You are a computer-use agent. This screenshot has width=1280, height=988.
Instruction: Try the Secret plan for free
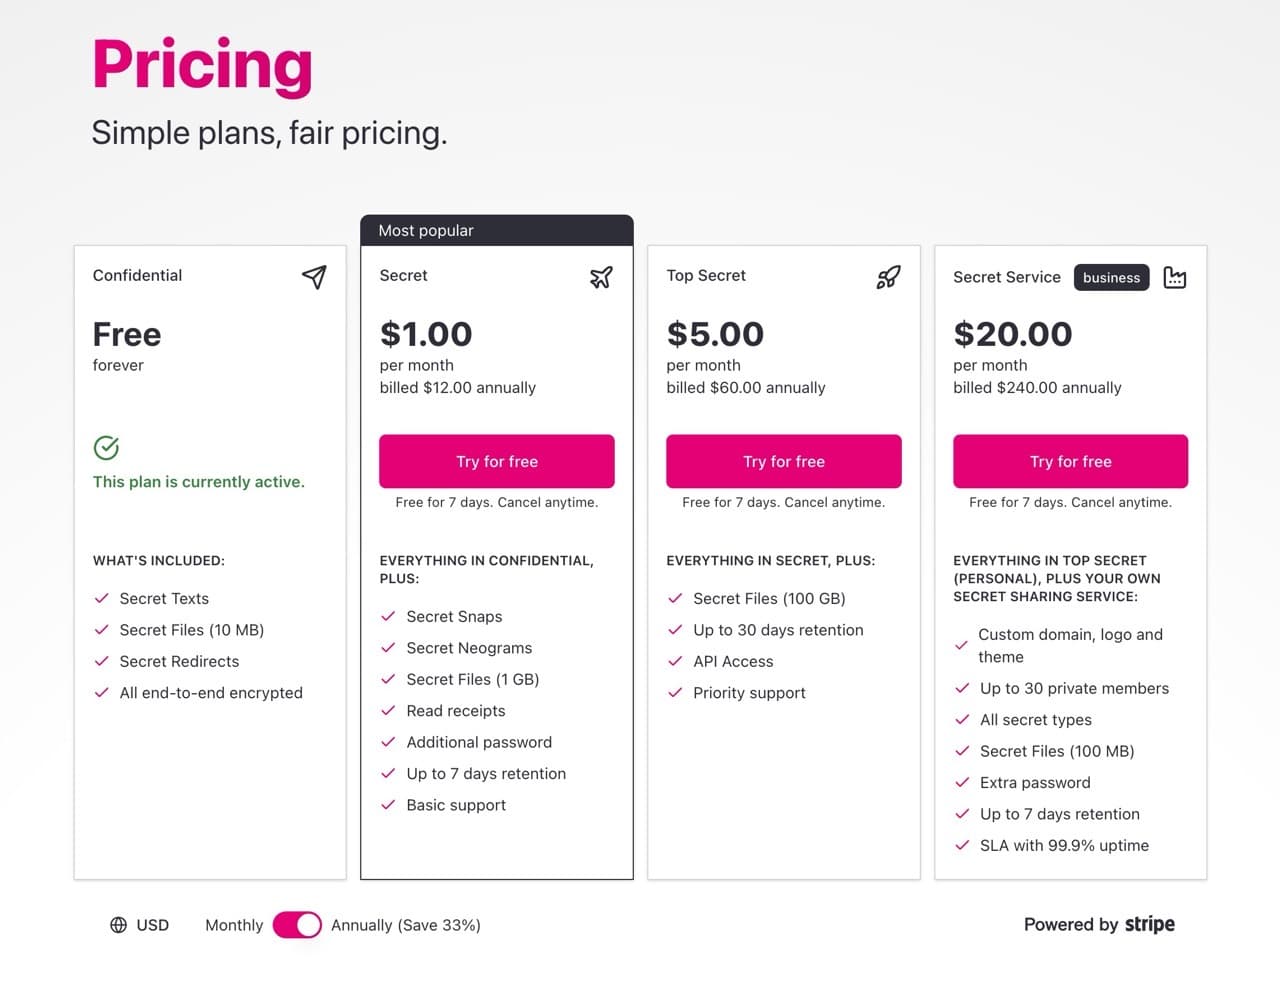(496, 461)
